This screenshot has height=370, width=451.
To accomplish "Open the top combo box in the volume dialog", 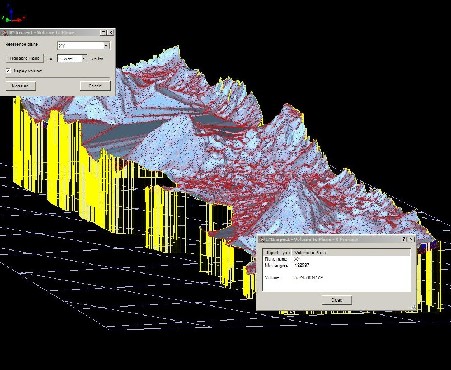I will 84,46.
